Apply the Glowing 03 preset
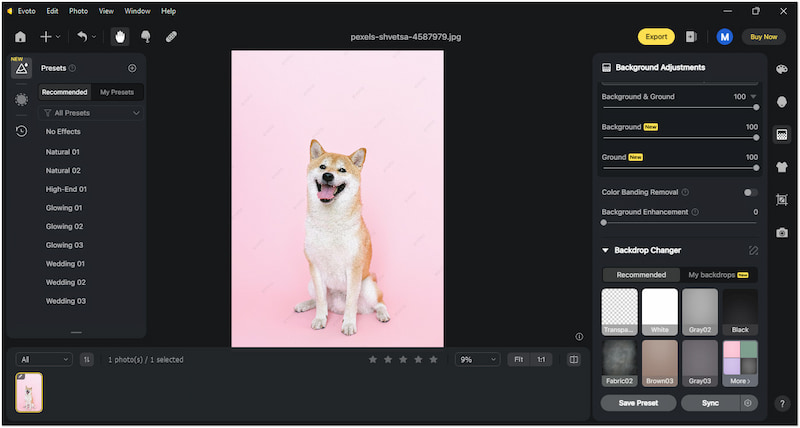This screenshot has width=800, height=428. tap(65, 245)
